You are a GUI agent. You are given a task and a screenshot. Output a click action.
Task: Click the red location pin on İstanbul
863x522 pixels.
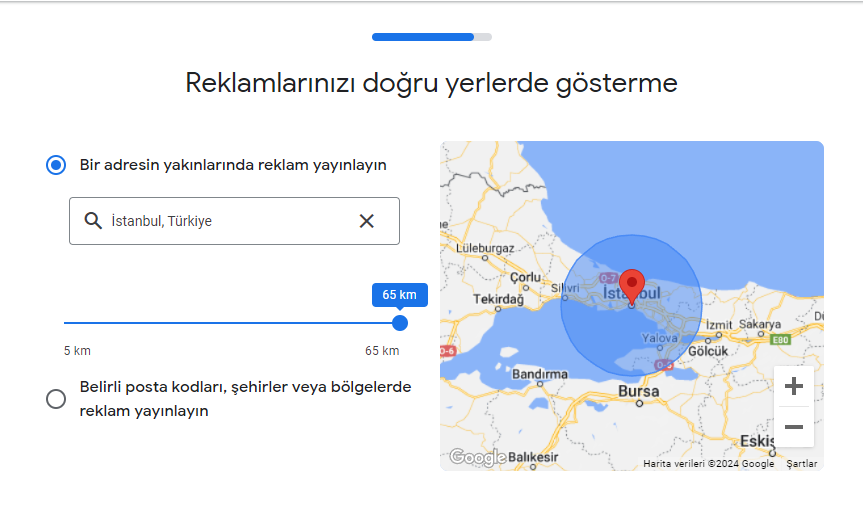click(x=631, y=285)
